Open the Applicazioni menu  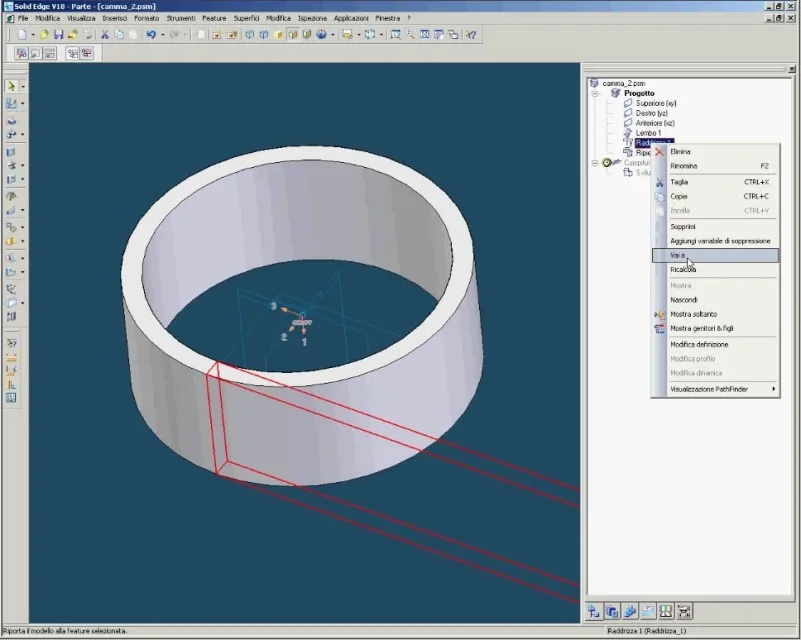click(351, 18)
